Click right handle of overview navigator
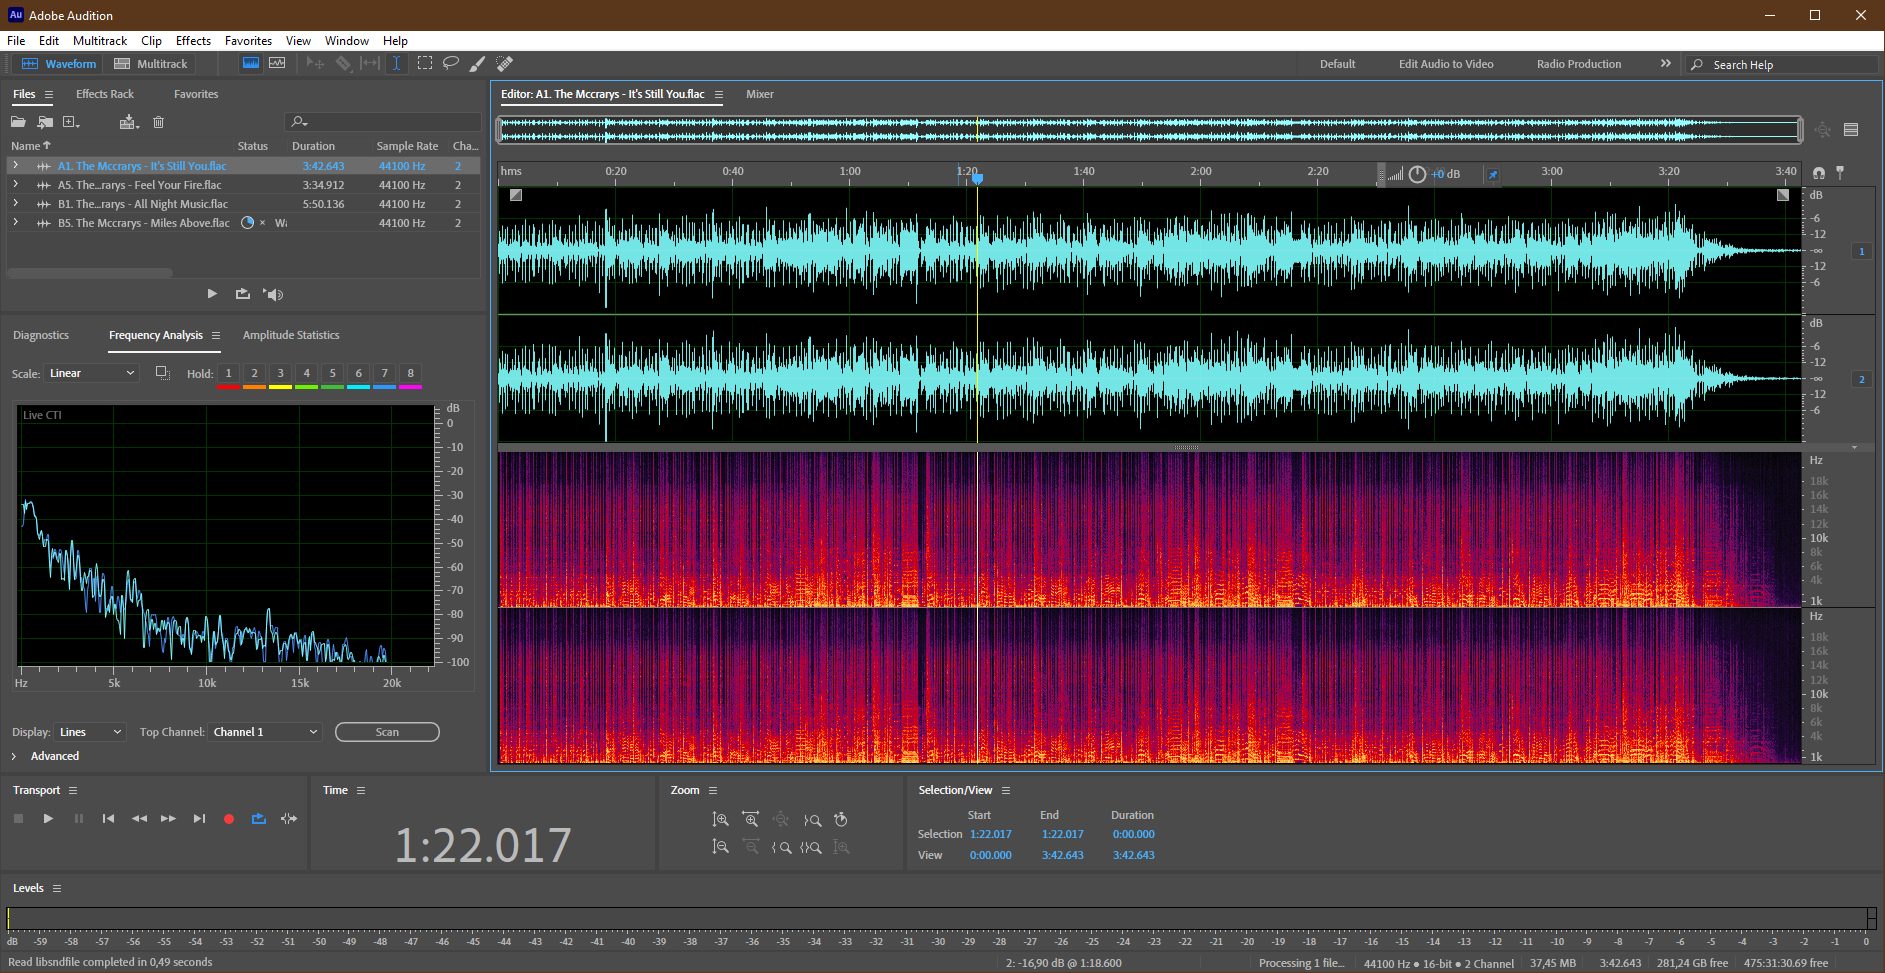This screenshot has height=973, width=1885. pyautogui.click(x=1800, y=129)
